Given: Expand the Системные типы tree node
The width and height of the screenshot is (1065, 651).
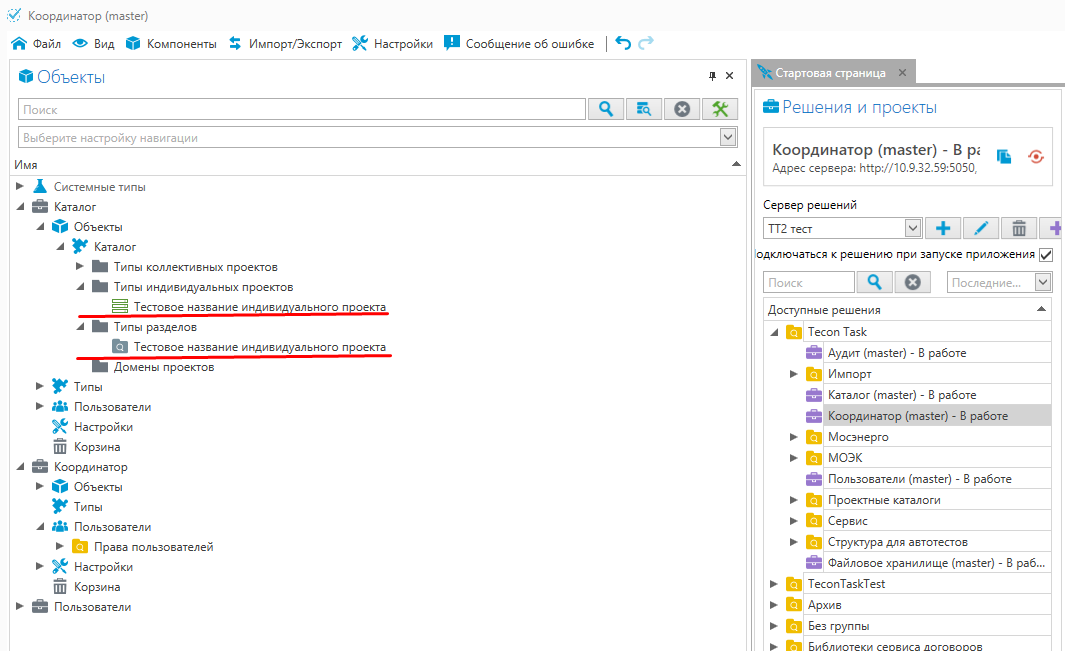Looking at the screenshot, I should pos(20,187).
